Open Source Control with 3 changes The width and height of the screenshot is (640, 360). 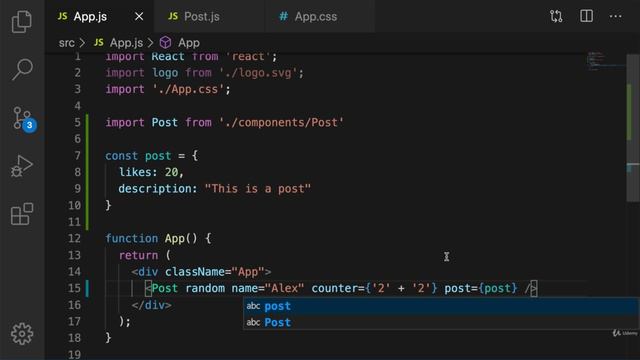click(23, 118)
